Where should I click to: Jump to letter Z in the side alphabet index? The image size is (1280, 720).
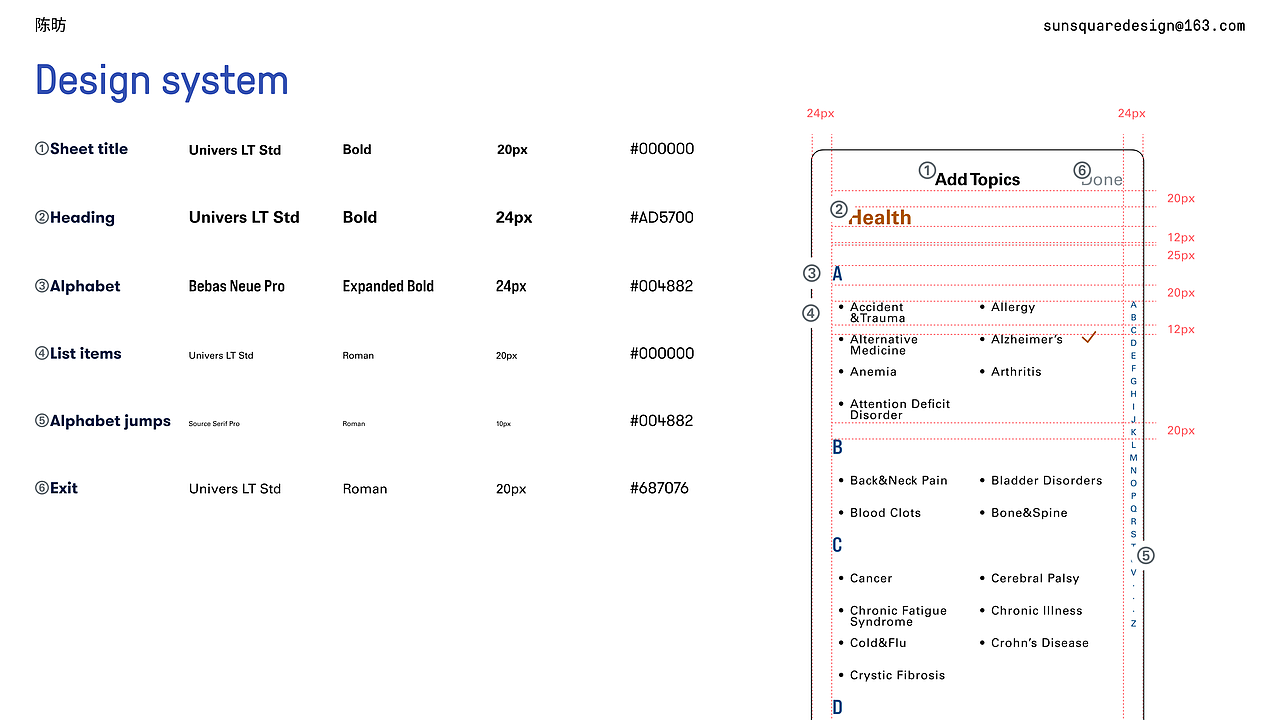click(1133, 623)
